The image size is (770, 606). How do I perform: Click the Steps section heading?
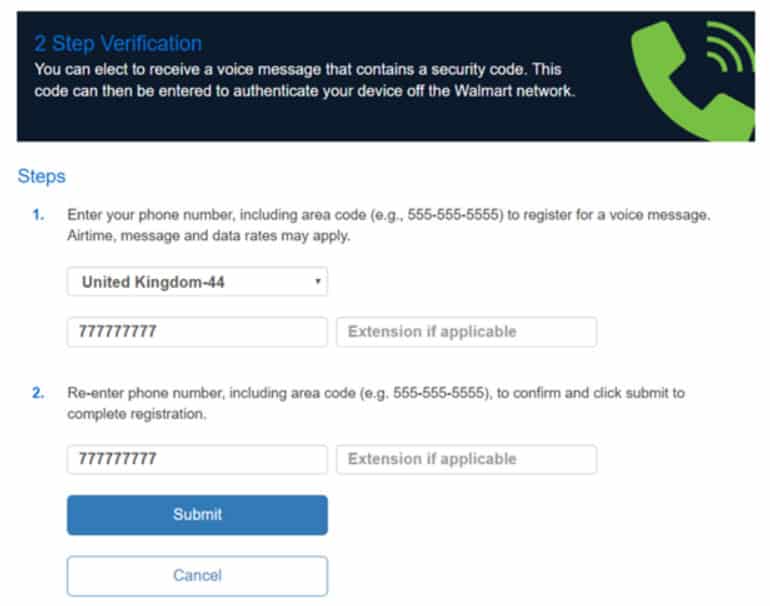pos(41,177)
